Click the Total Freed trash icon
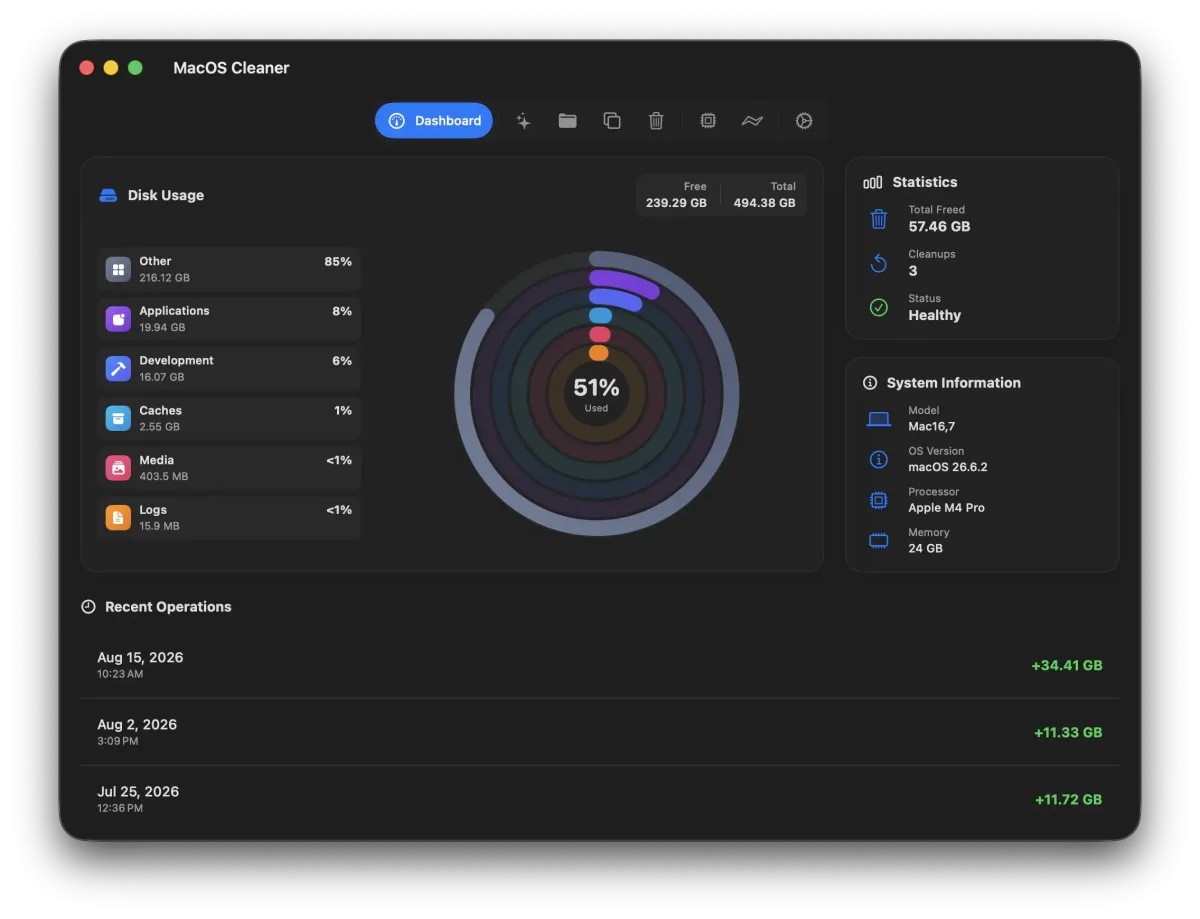 (x=879, y=219)
